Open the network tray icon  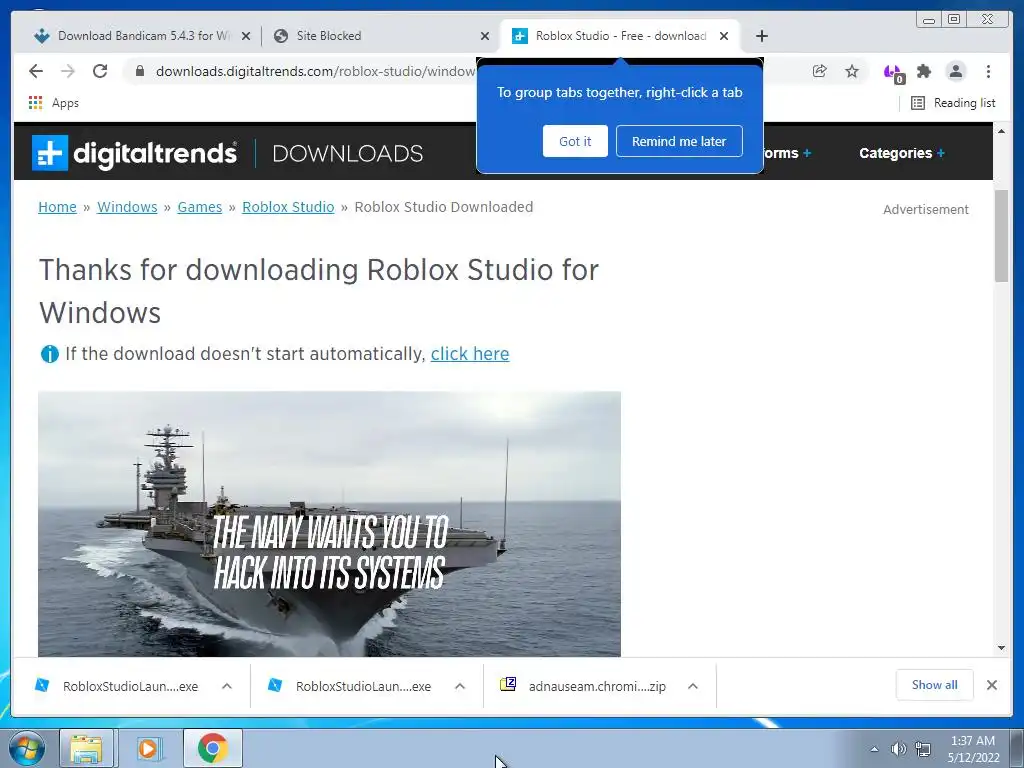coord(923,749)
